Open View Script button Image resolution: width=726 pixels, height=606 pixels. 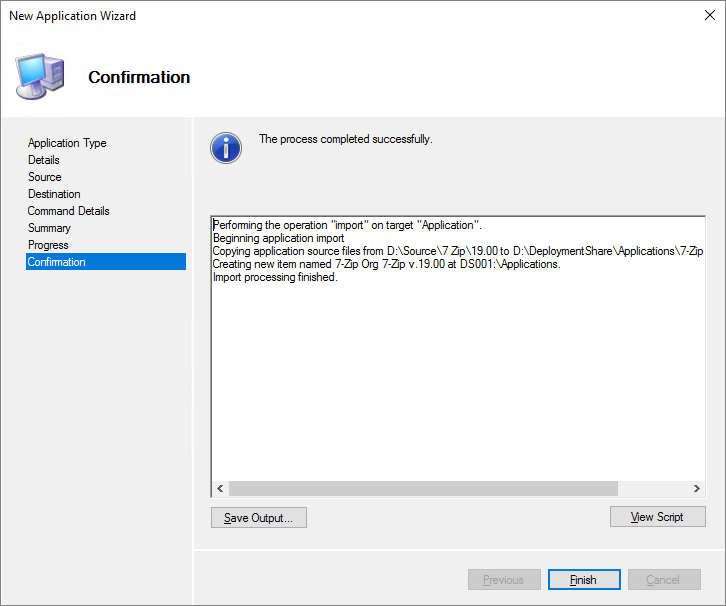[657, 517]
